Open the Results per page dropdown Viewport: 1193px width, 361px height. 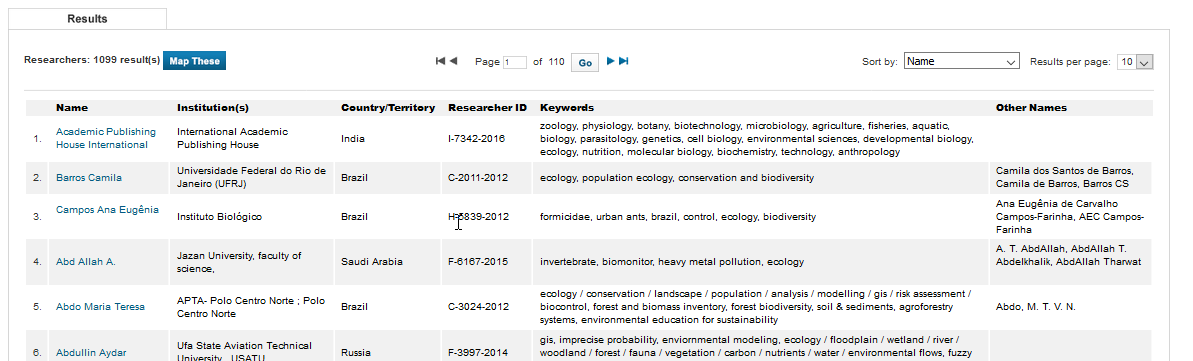point(1135,62)
